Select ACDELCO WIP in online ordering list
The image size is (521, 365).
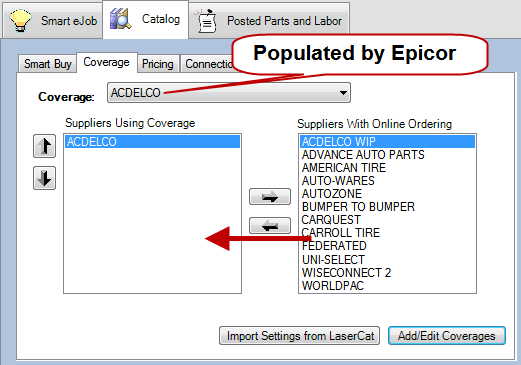(x=388, y=142)
